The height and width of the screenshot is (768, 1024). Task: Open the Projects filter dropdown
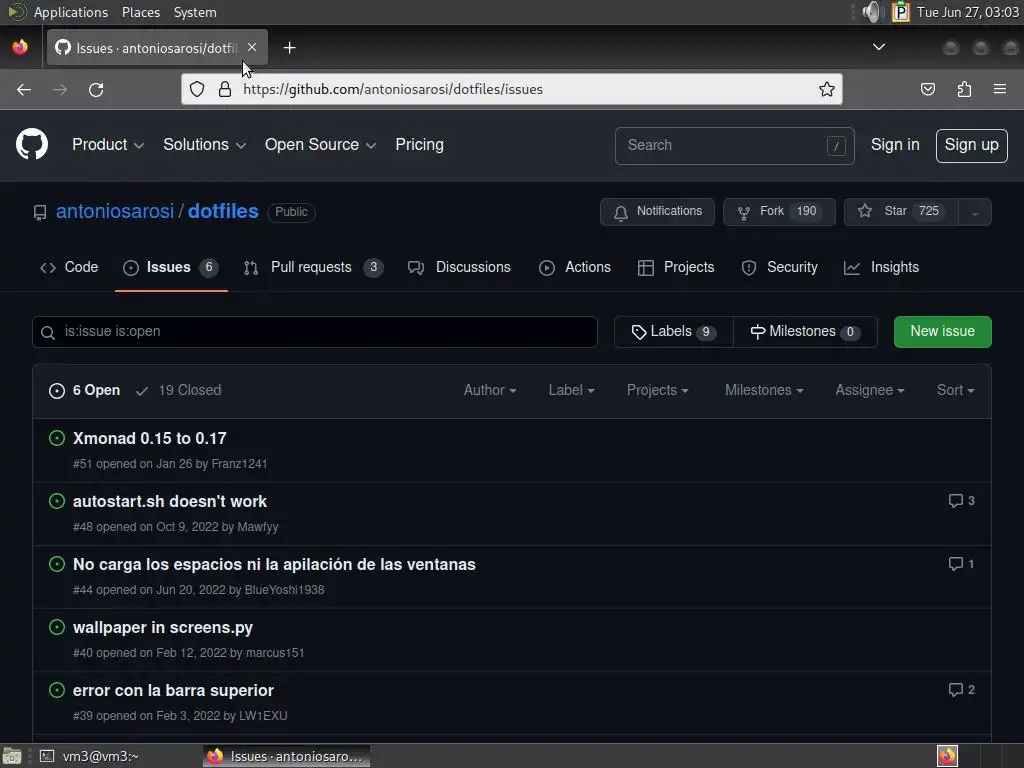[658, 391]
